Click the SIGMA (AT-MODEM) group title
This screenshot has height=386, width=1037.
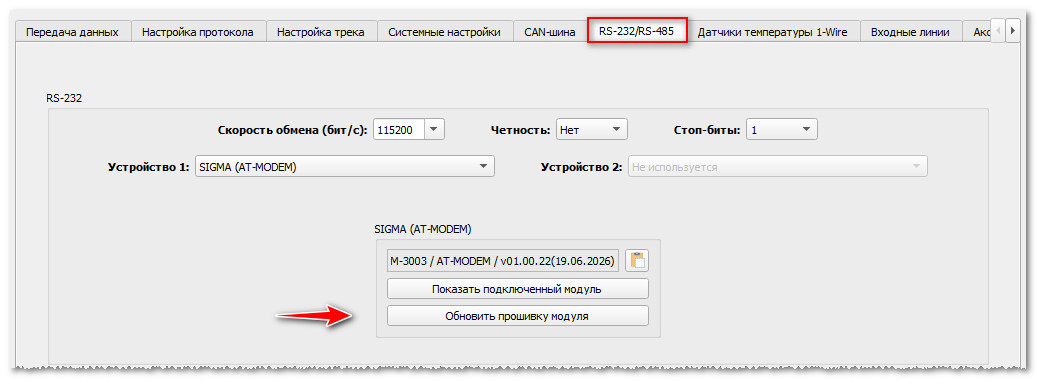click(423, 229)
